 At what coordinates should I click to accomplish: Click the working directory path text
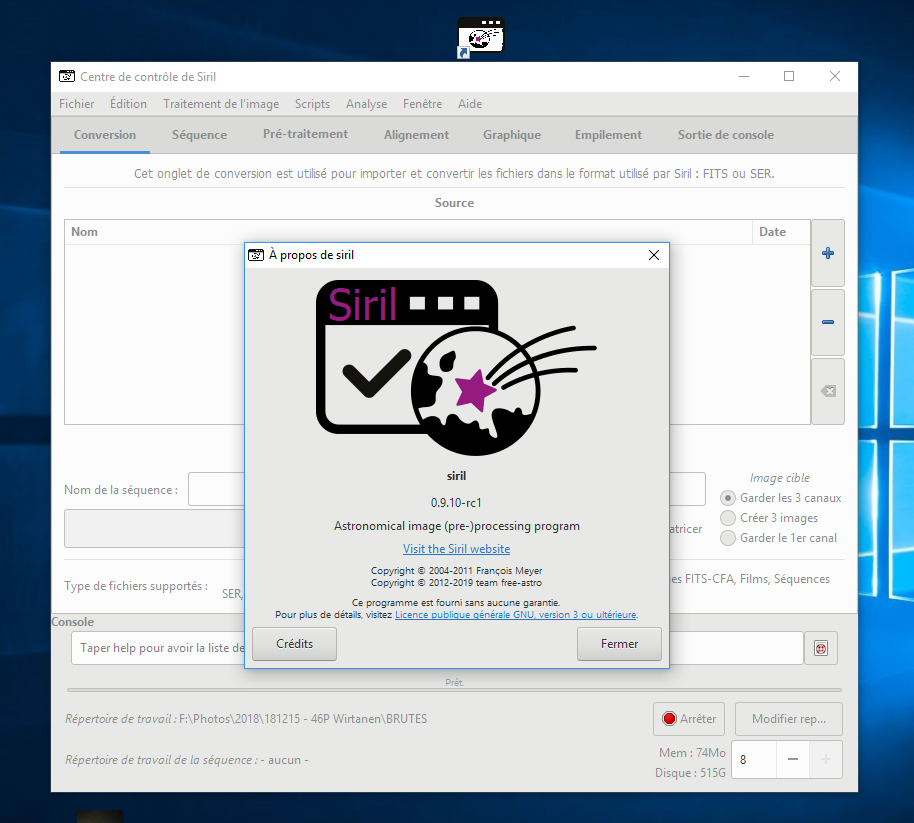pos(303,719)
